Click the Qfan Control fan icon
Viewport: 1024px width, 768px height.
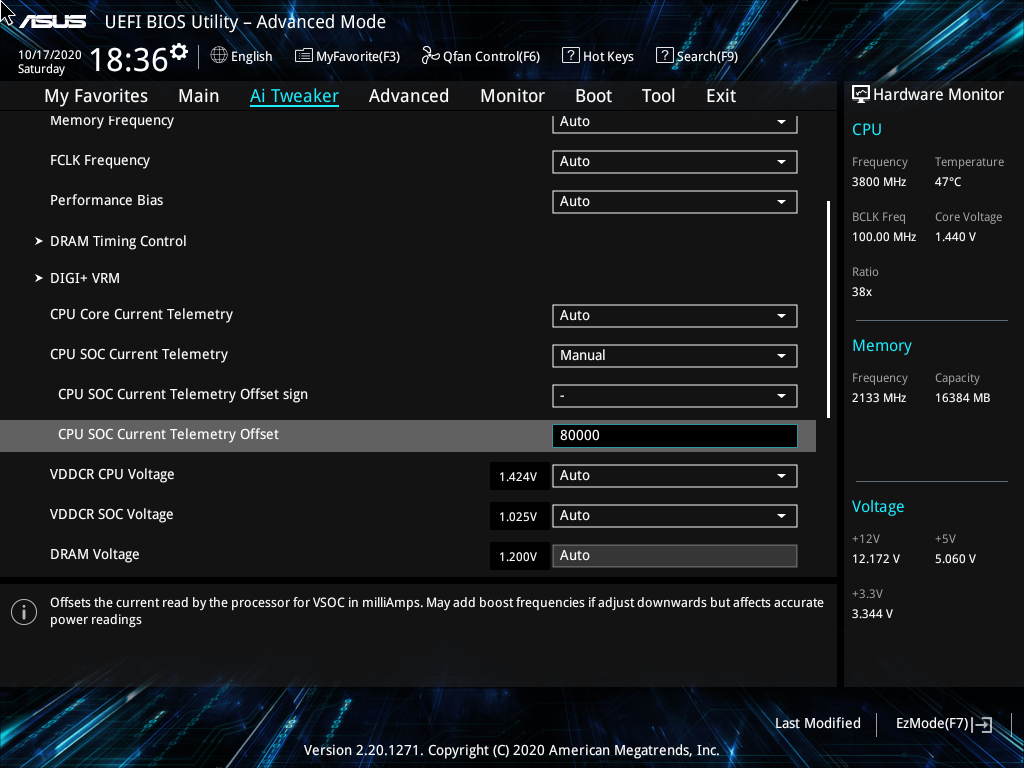coord(430,56)
